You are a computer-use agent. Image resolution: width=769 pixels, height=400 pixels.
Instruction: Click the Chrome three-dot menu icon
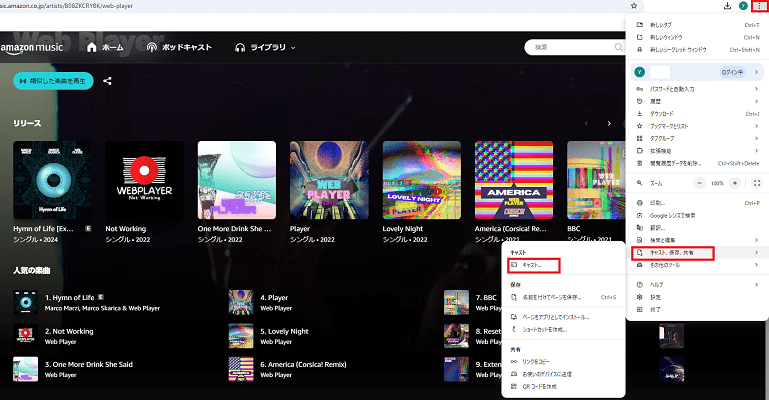(x=759, y=6)
